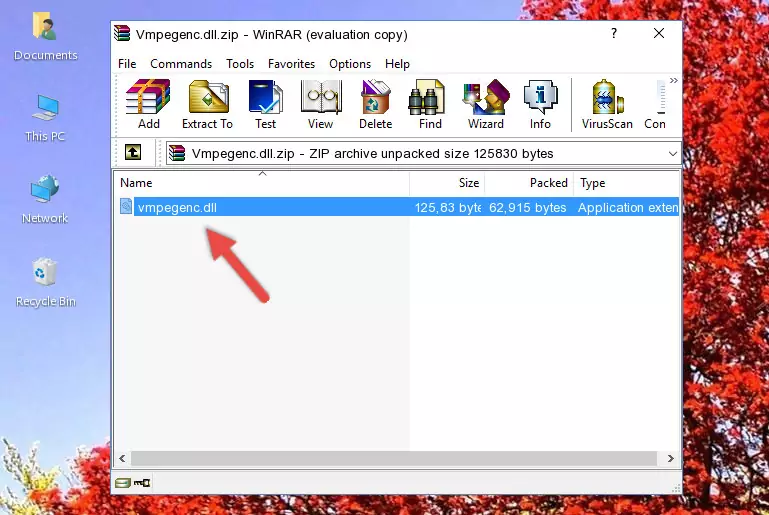Open the Help menu
The width and height of the screenshot is (769, 515).
[397, 64]
